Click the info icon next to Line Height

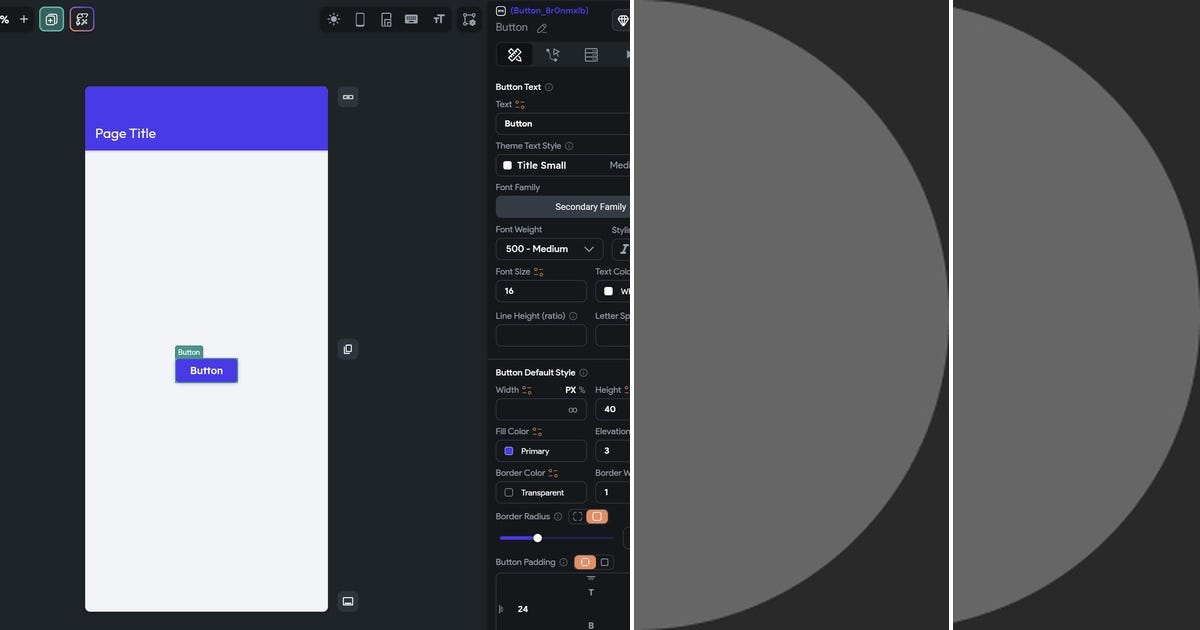coord(573,316)
